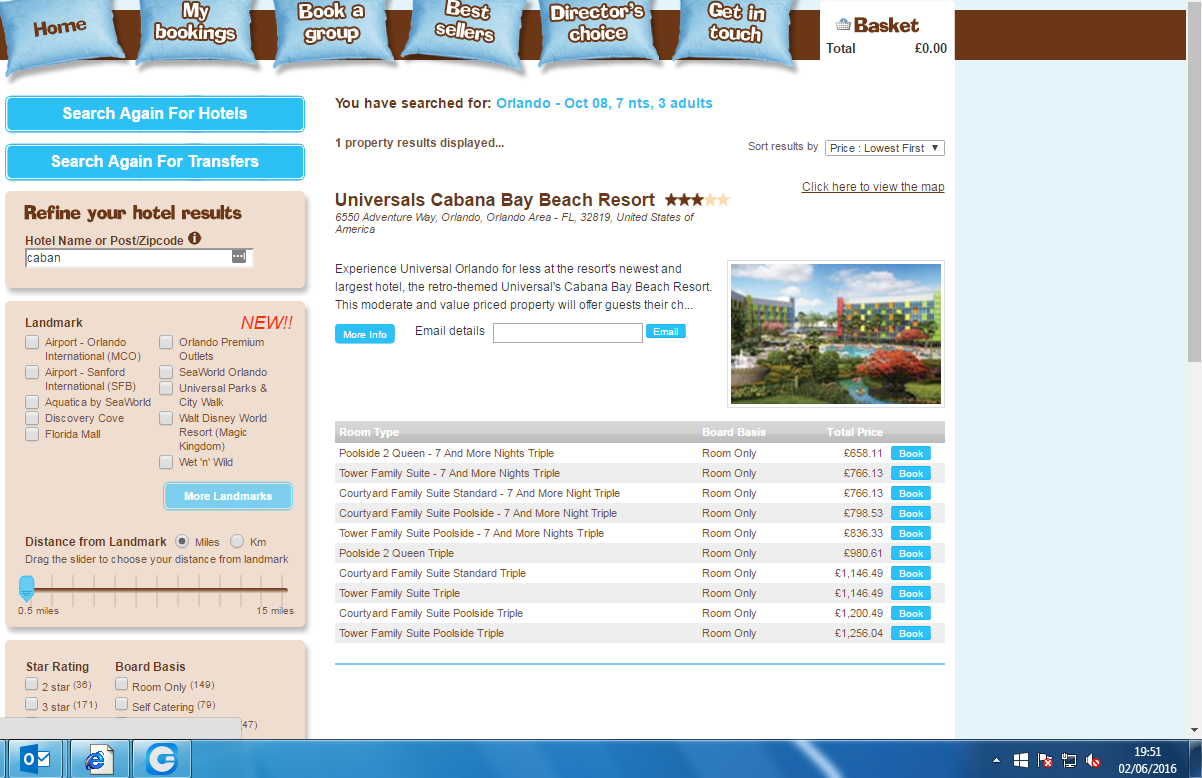This screenshot has width=1202, height=778.
Task: Open the blue G application in the taskbar
Action: pos(161,759)
